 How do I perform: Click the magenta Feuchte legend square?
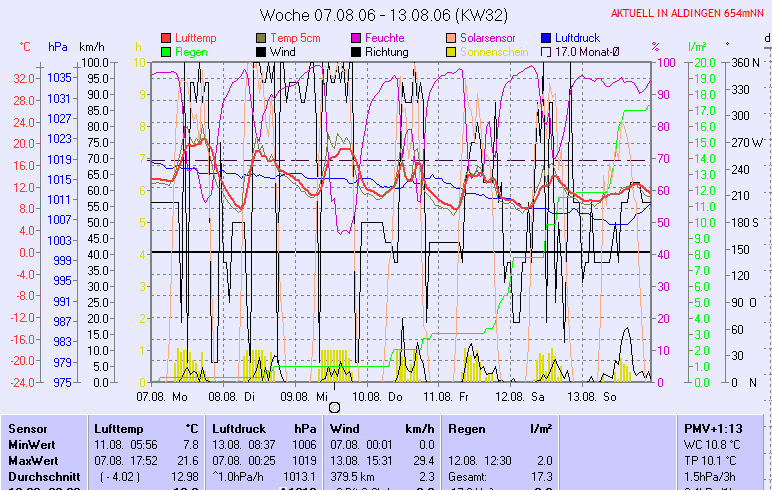[356, 37]
